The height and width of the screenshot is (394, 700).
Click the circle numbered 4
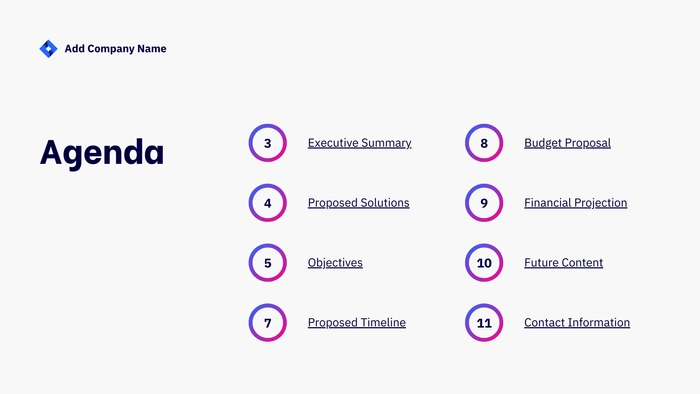[267, 203]
